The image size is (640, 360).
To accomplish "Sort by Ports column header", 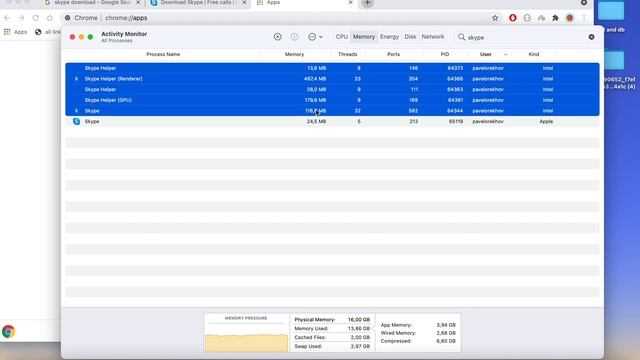I will pos(393,54).
